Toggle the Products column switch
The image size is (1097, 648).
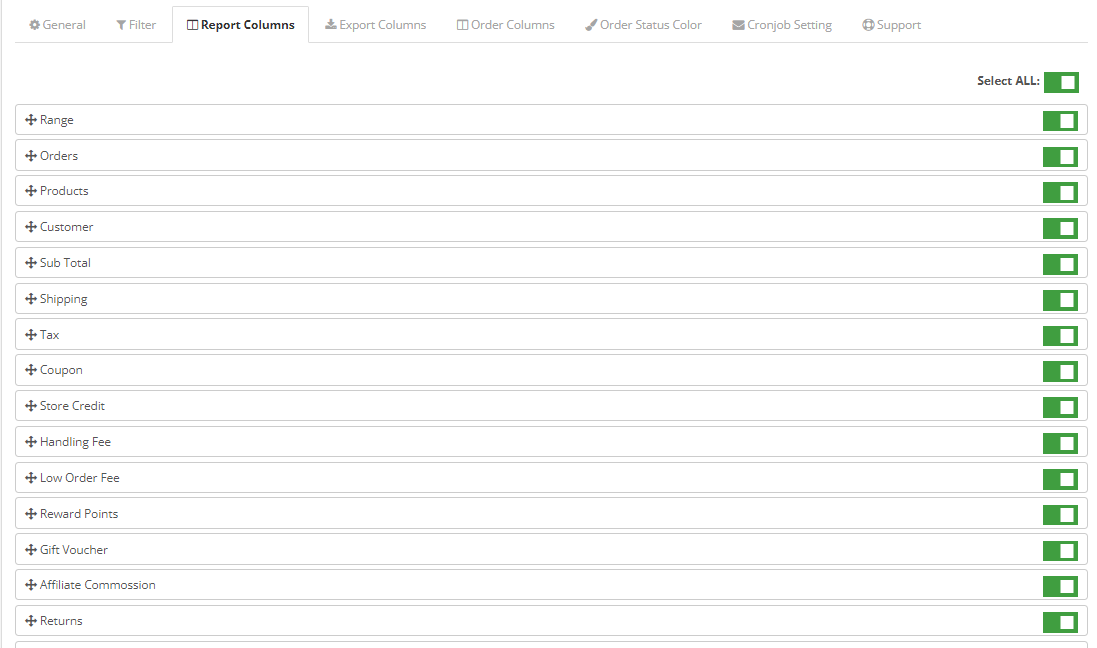[1060, 192]
